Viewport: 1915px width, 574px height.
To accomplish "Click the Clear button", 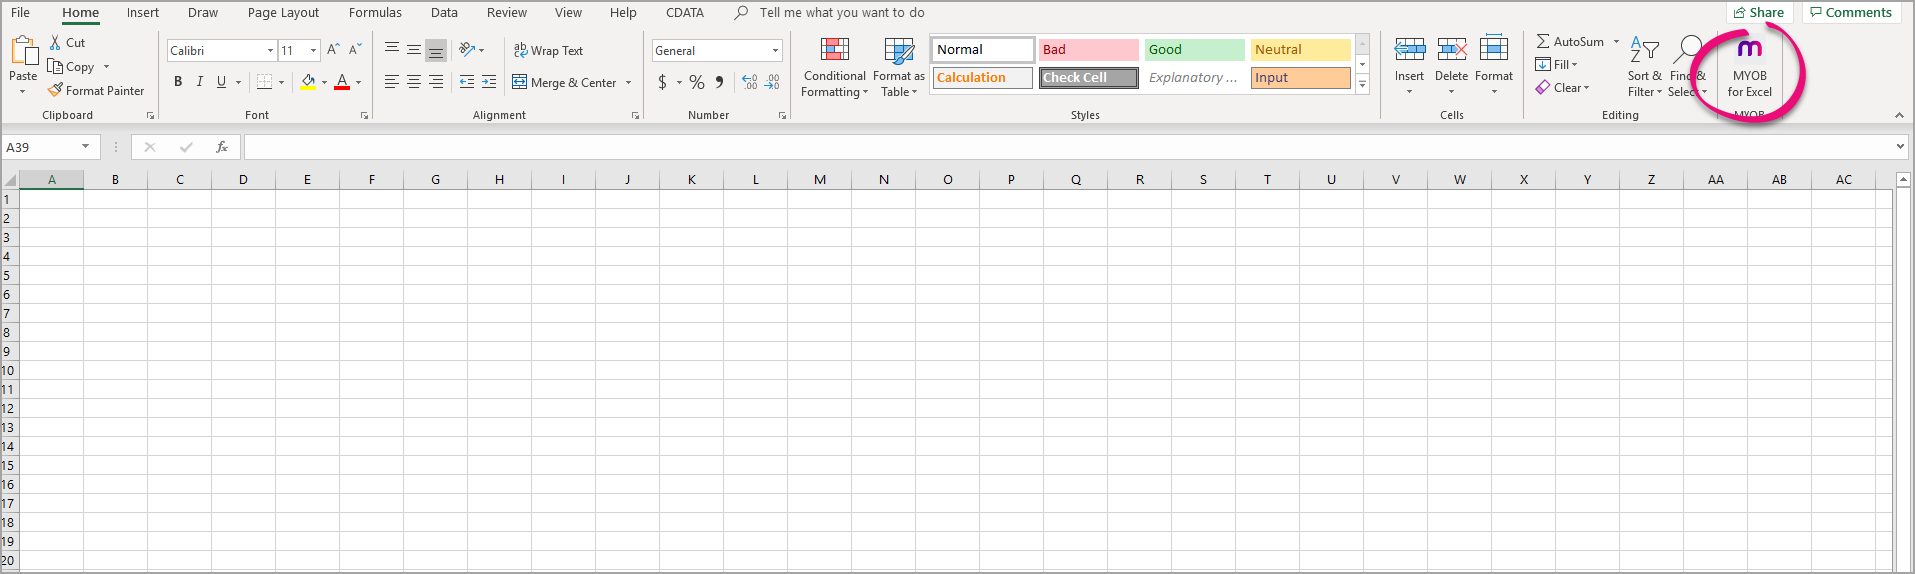I will [x=1563, y=88].
